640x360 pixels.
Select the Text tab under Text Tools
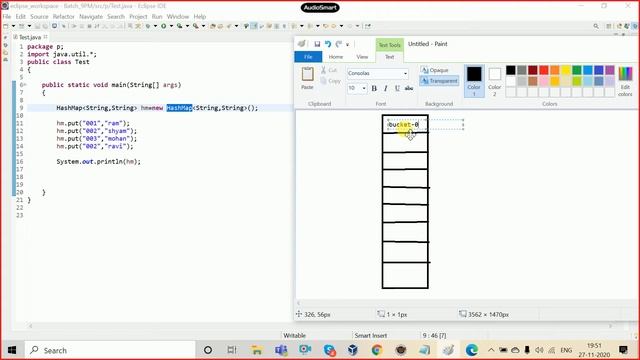[x=389, y=57]
